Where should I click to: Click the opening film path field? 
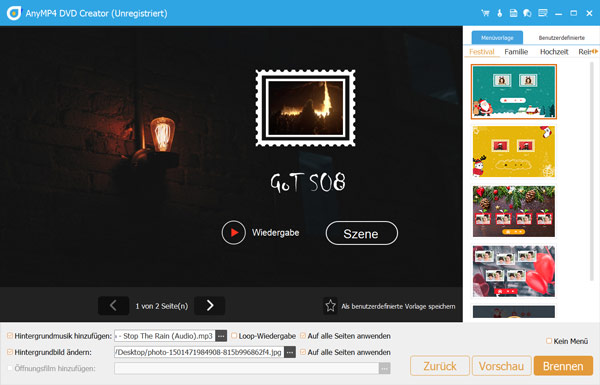[246, 368]
